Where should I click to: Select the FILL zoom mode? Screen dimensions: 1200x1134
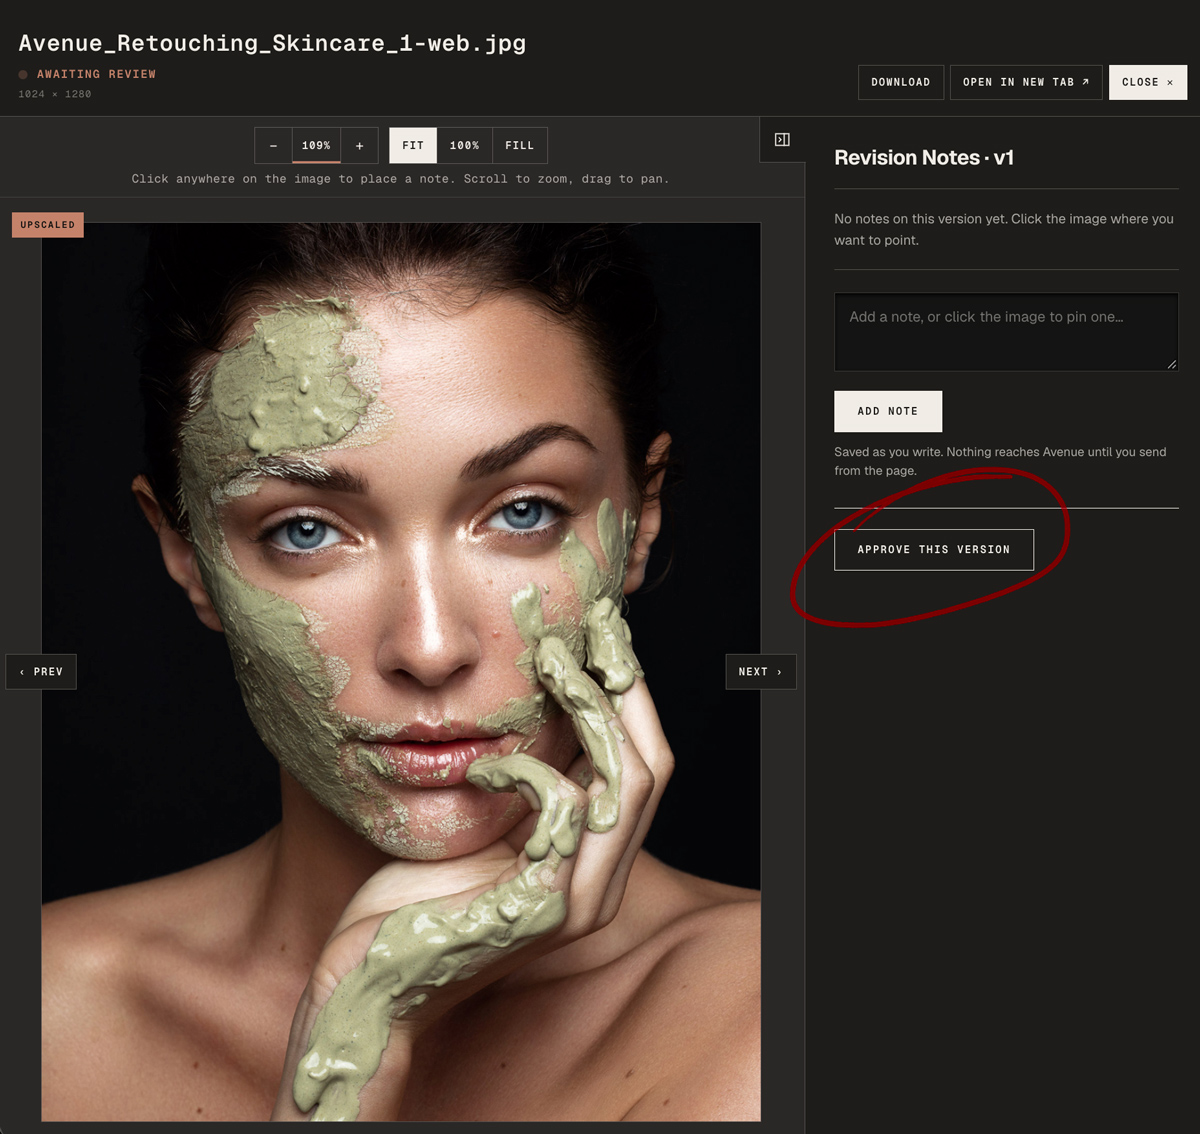coord(519,145)
